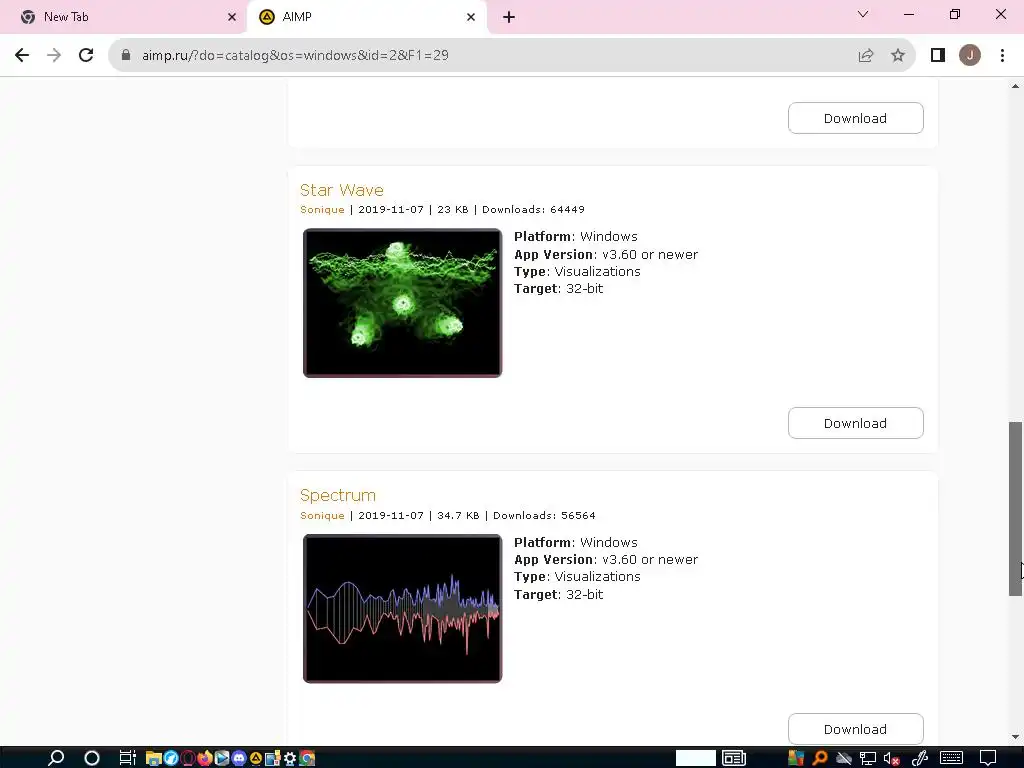Switch to the New Tab tab

(x=123, y=17)
